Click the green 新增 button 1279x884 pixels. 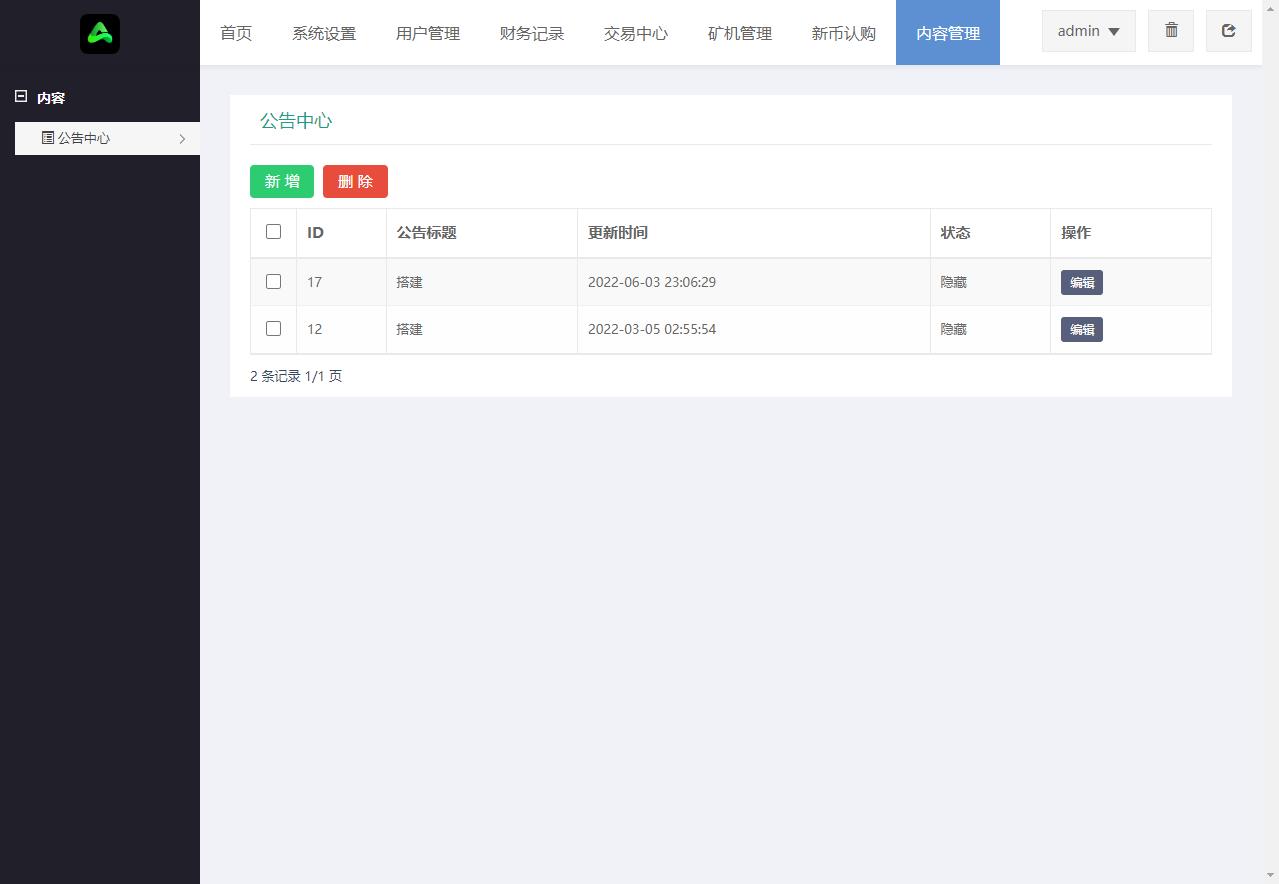(282, 181)
